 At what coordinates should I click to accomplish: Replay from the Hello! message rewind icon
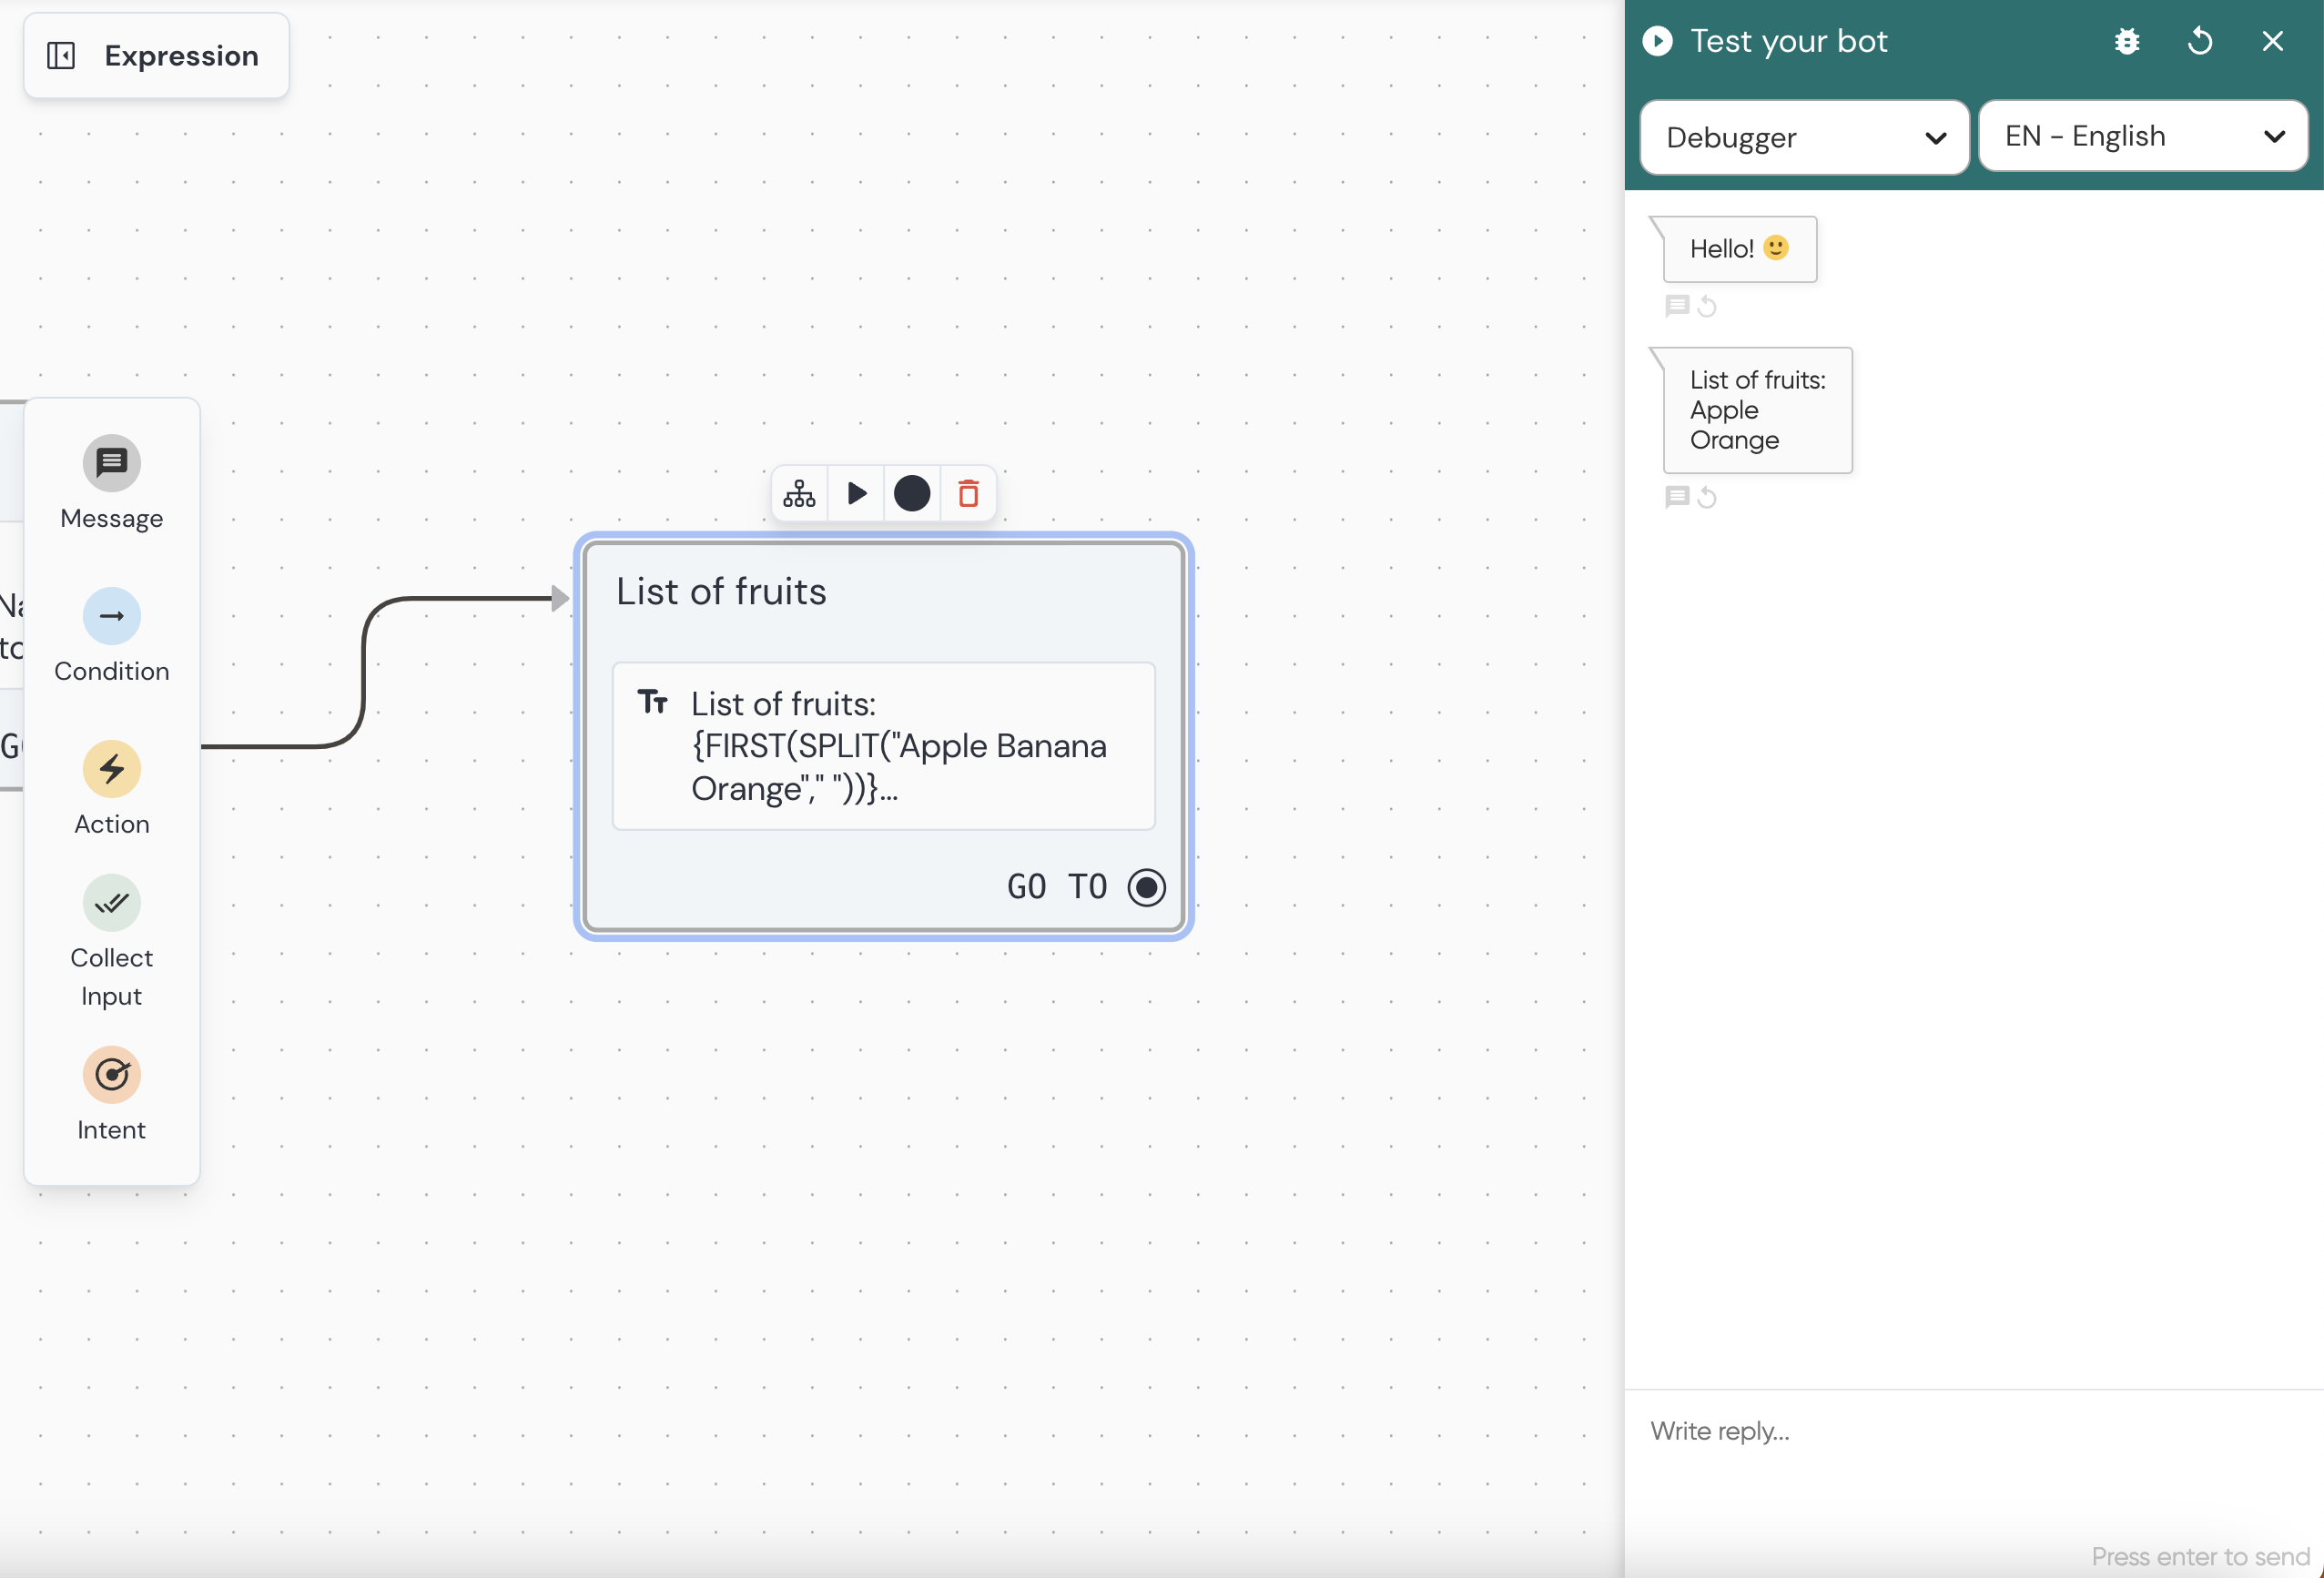pos(1707,306)
